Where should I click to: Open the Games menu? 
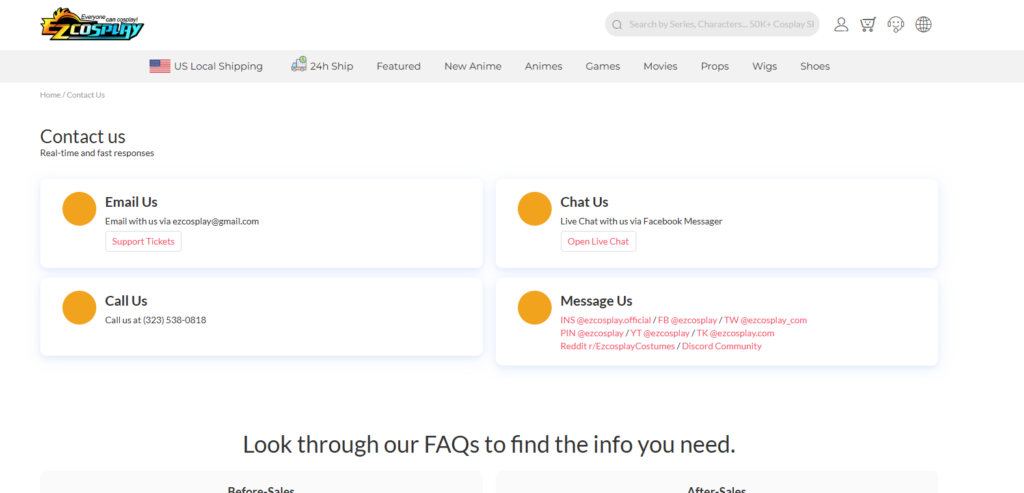click(603, 66)
